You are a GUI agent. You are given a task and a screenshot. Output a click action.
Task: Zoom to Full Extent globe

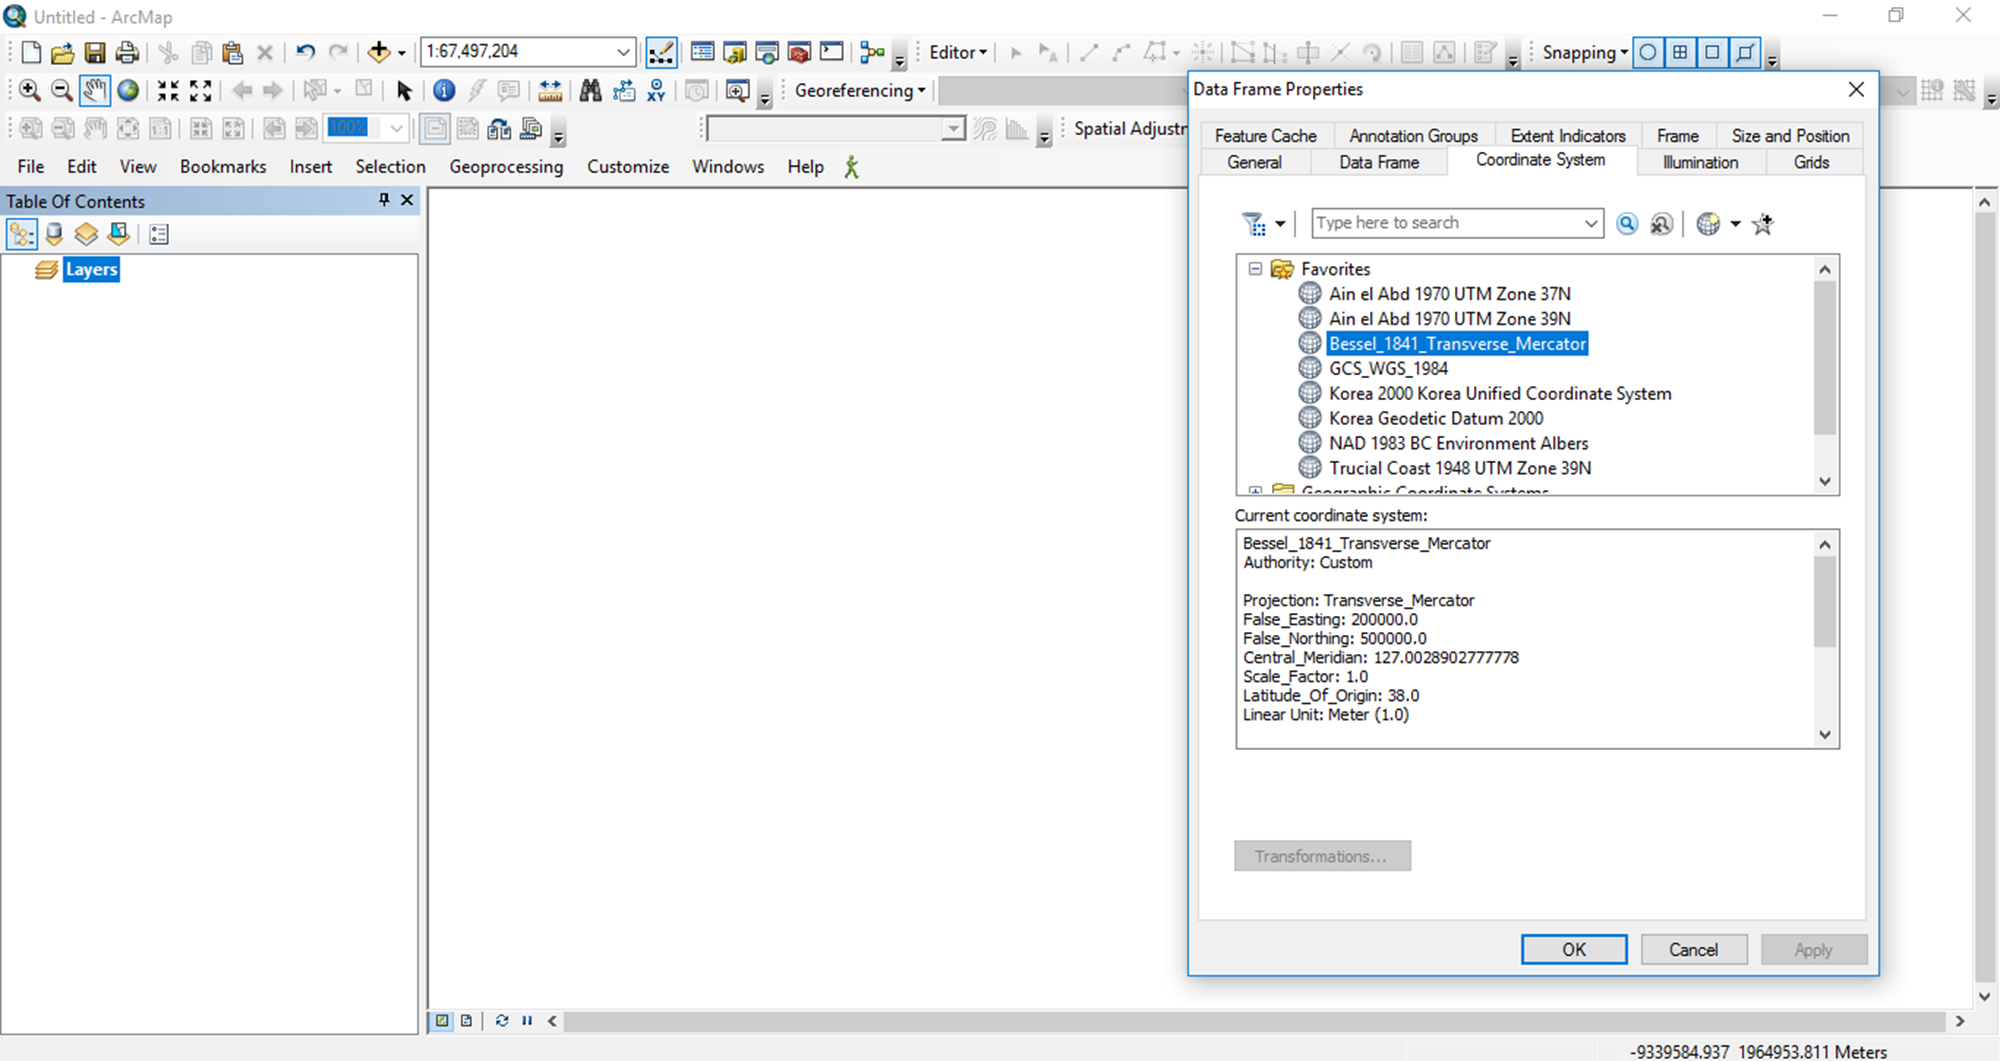(x=128, y=91)
